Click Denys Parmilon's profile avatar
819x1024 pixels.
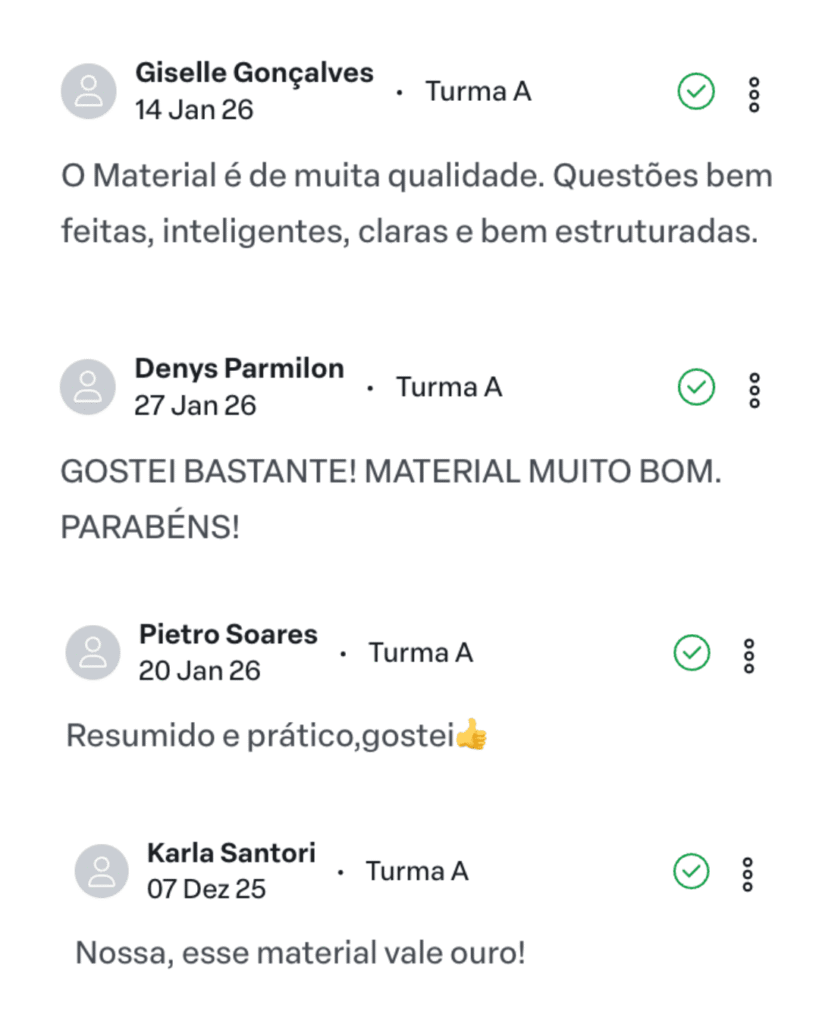(88, 387)
